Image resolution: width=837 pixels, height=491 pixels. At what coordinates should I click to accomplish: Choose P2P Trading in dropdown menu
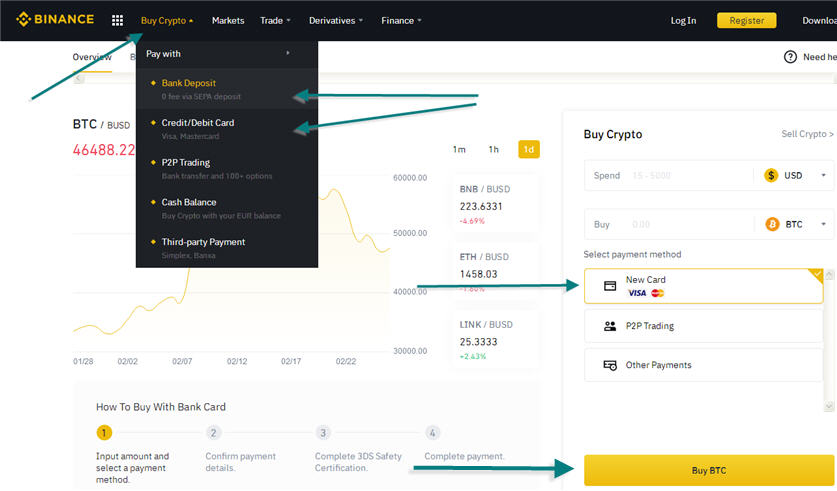[227, 169]
